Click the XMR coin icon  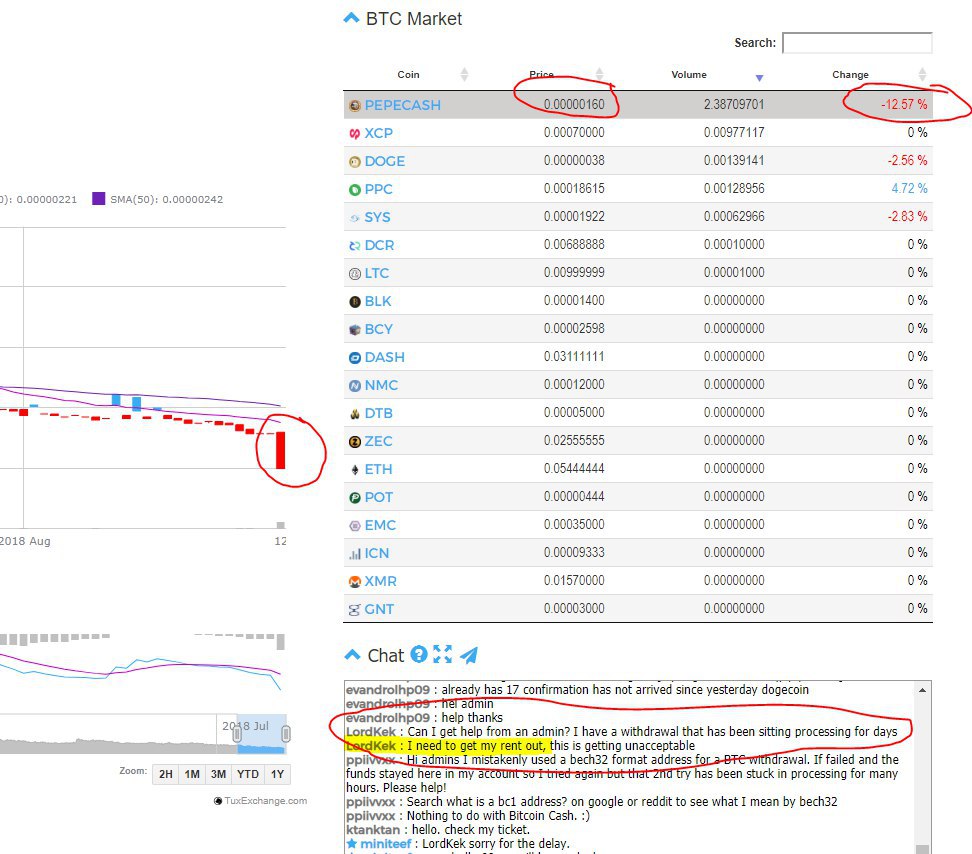pos(355,582)
